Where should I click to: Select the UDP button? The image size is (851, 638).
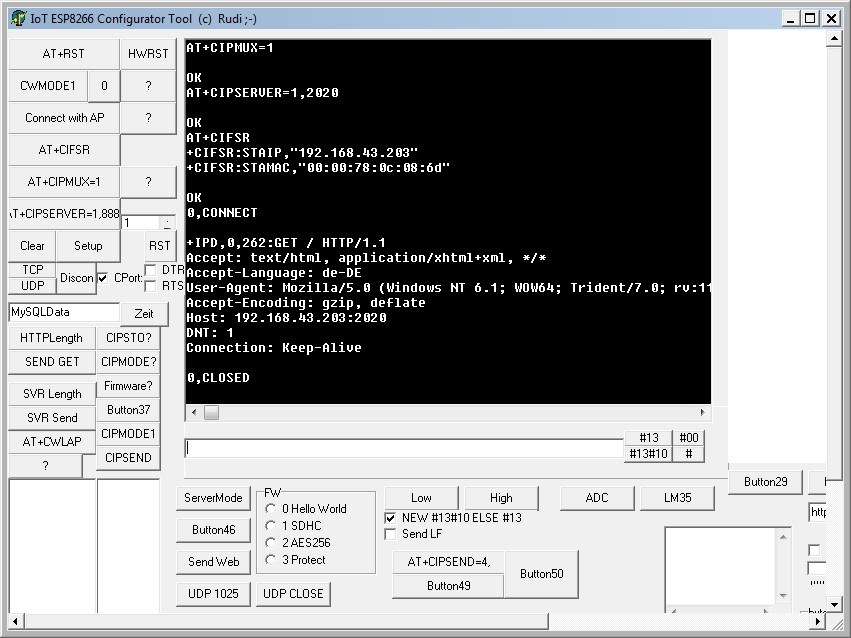click(33, 285)
